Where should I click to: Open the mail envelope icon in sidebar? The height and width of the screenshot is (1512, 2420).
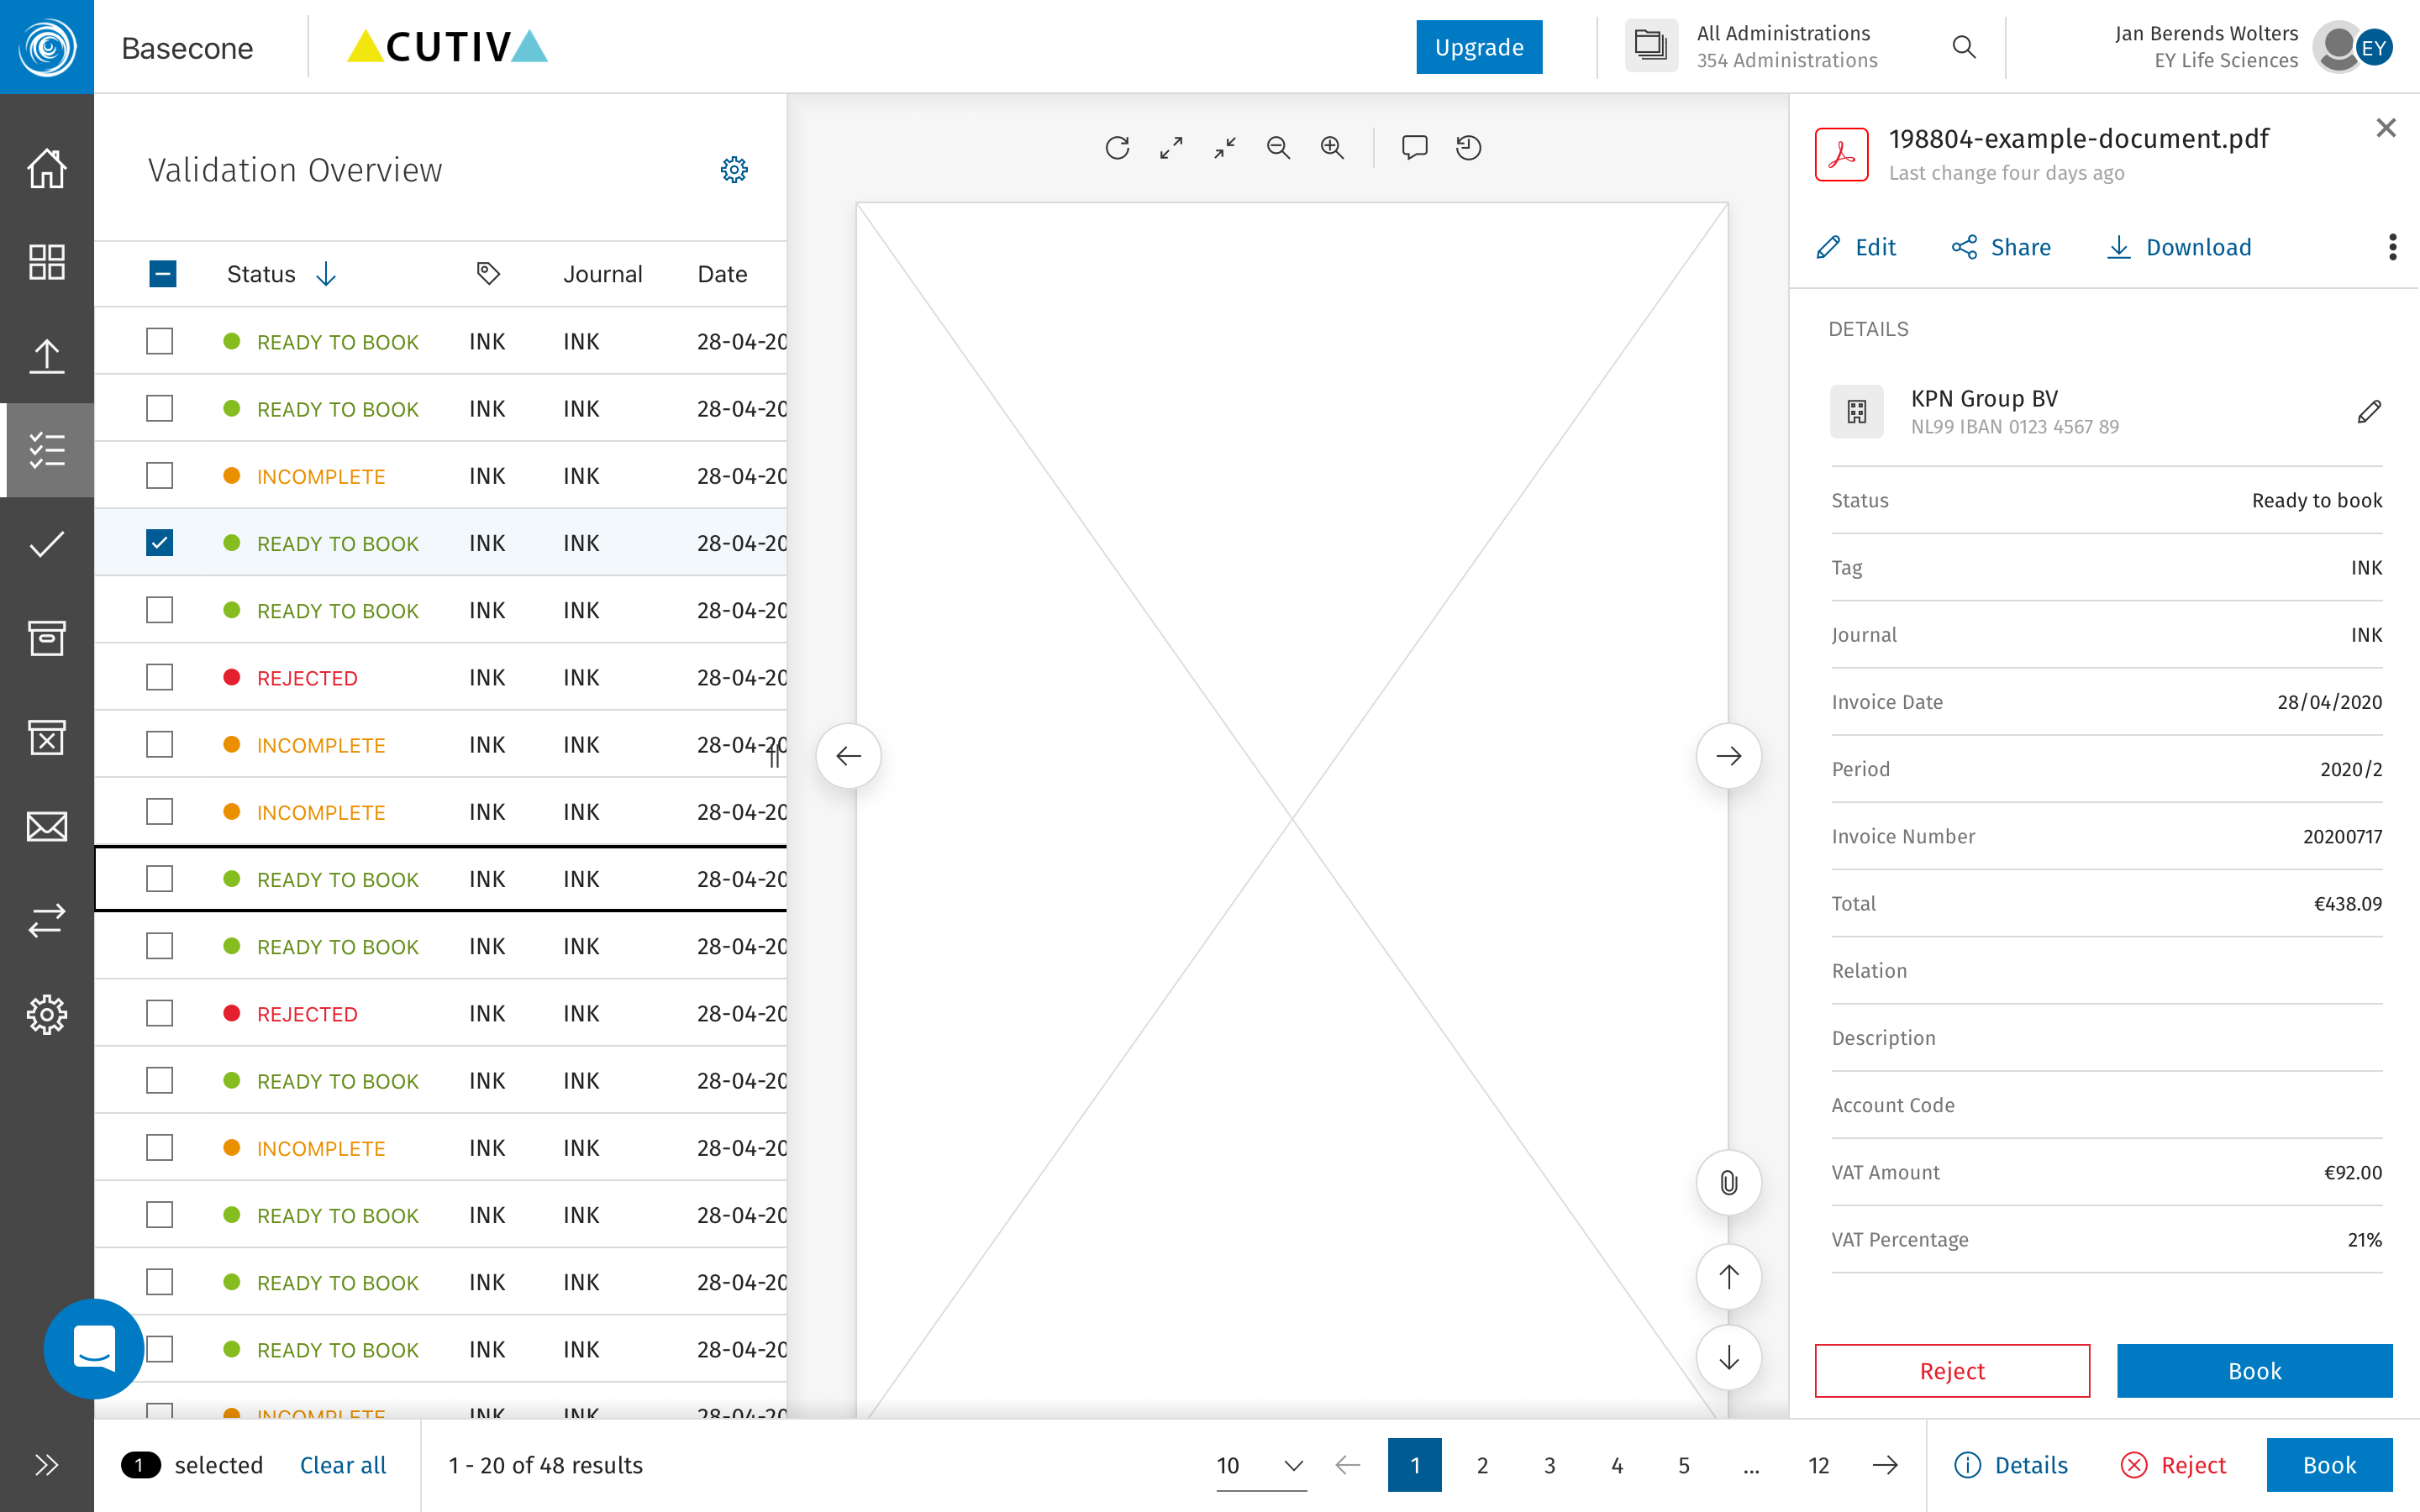[46, 827]
